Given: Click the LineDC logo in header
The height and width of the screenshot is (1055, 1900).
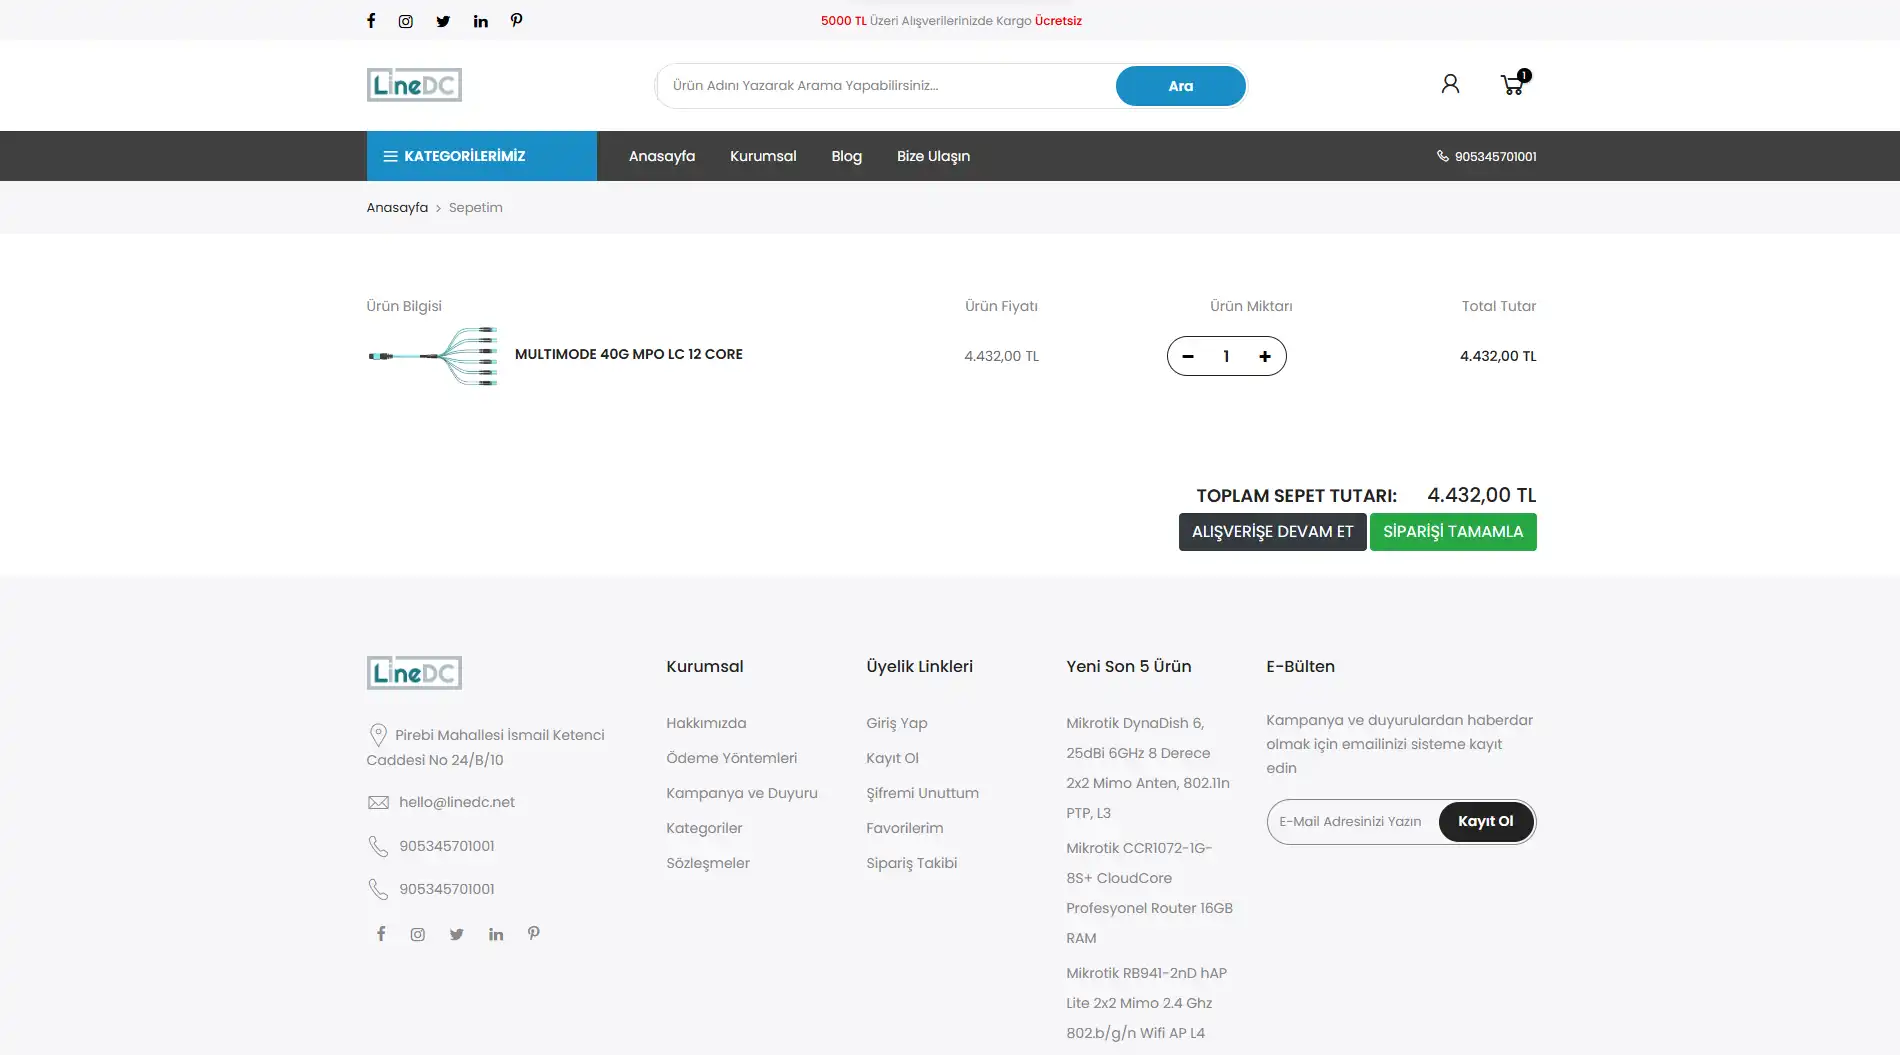Looking at the screenshot, I should point(414,85).
